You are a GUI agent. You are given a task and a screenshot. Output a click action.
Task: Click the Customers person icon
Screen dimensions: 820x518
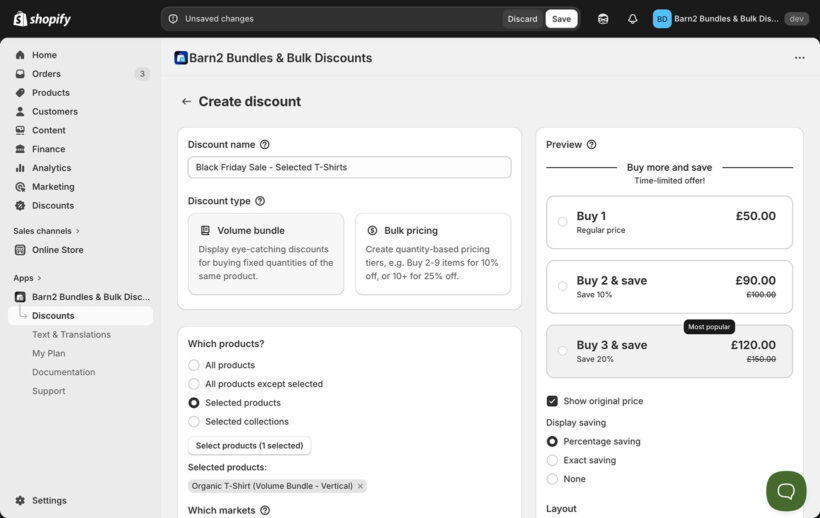pyautogui.click(x=20, y=111)
